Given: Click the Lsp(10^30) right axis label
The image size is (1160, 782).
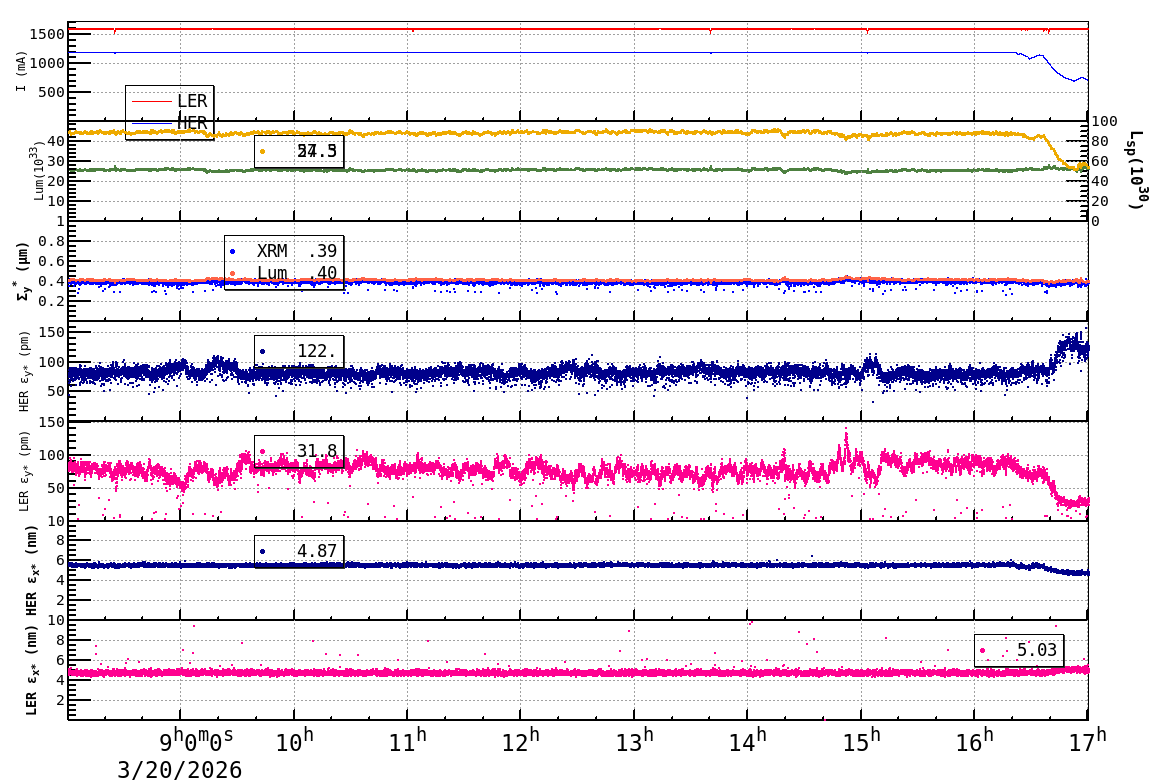Looking at the screenshot, I should (1137, 170).
